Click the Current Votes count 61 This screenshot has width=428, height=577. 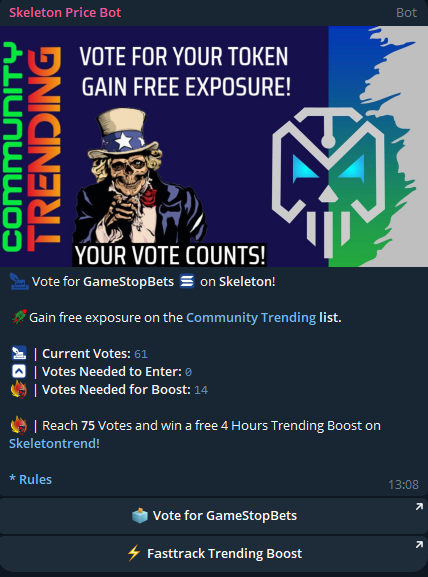pos(141,354)
